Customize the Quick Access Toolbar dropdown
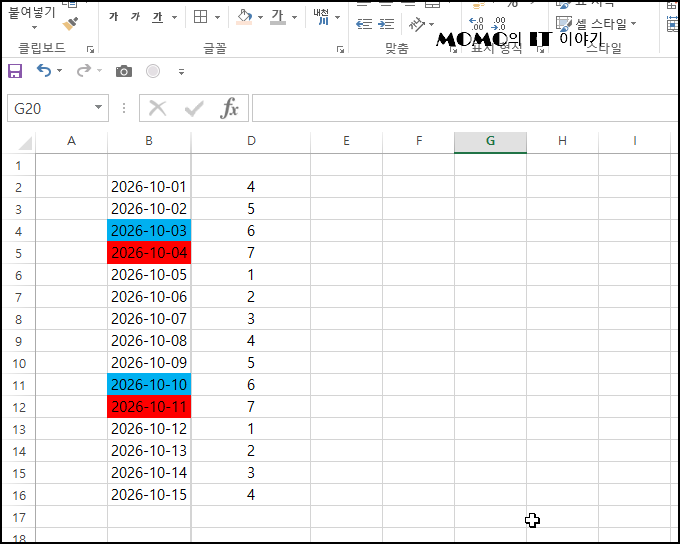This screenshot has width=680, height=544. [181, 72]
